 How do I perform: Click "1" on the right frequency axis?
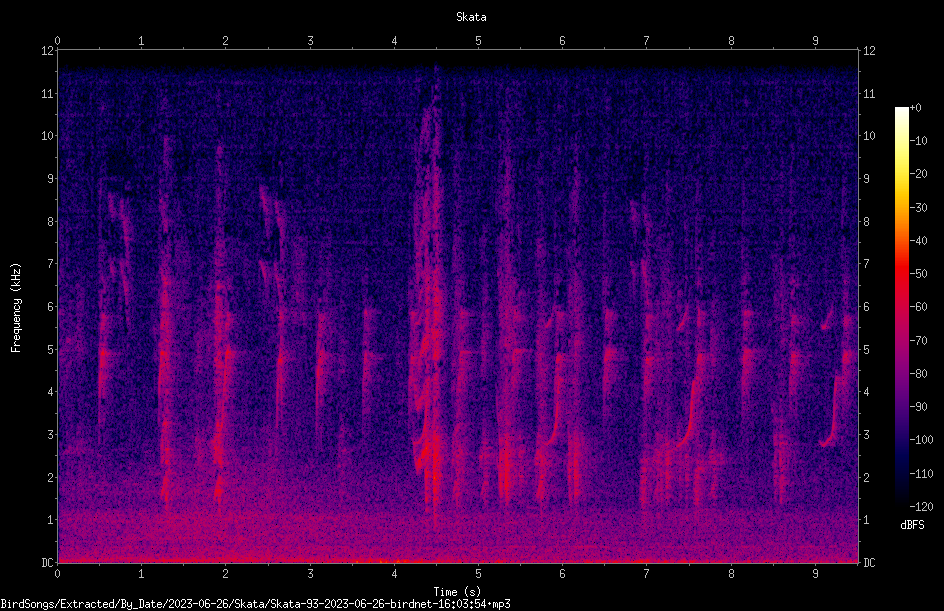tap(866, 520)
